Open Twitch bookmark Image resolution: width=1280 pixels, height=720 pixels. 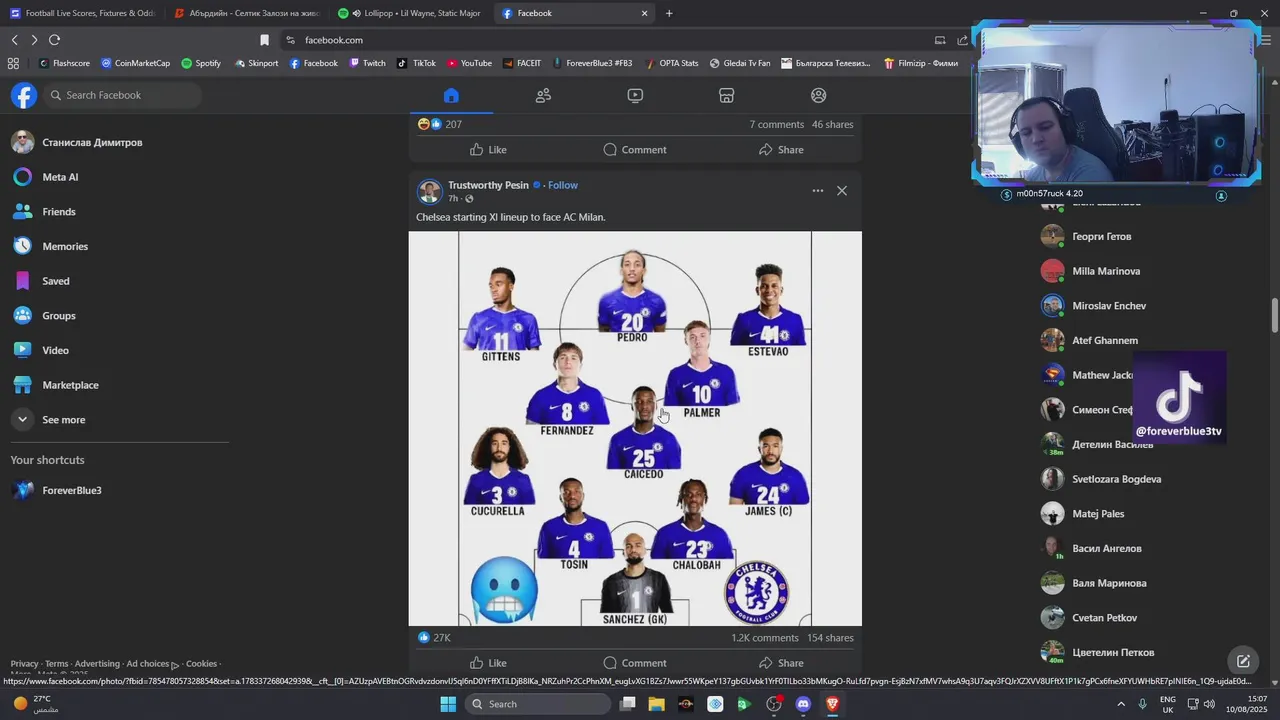[x=367, y=63]
